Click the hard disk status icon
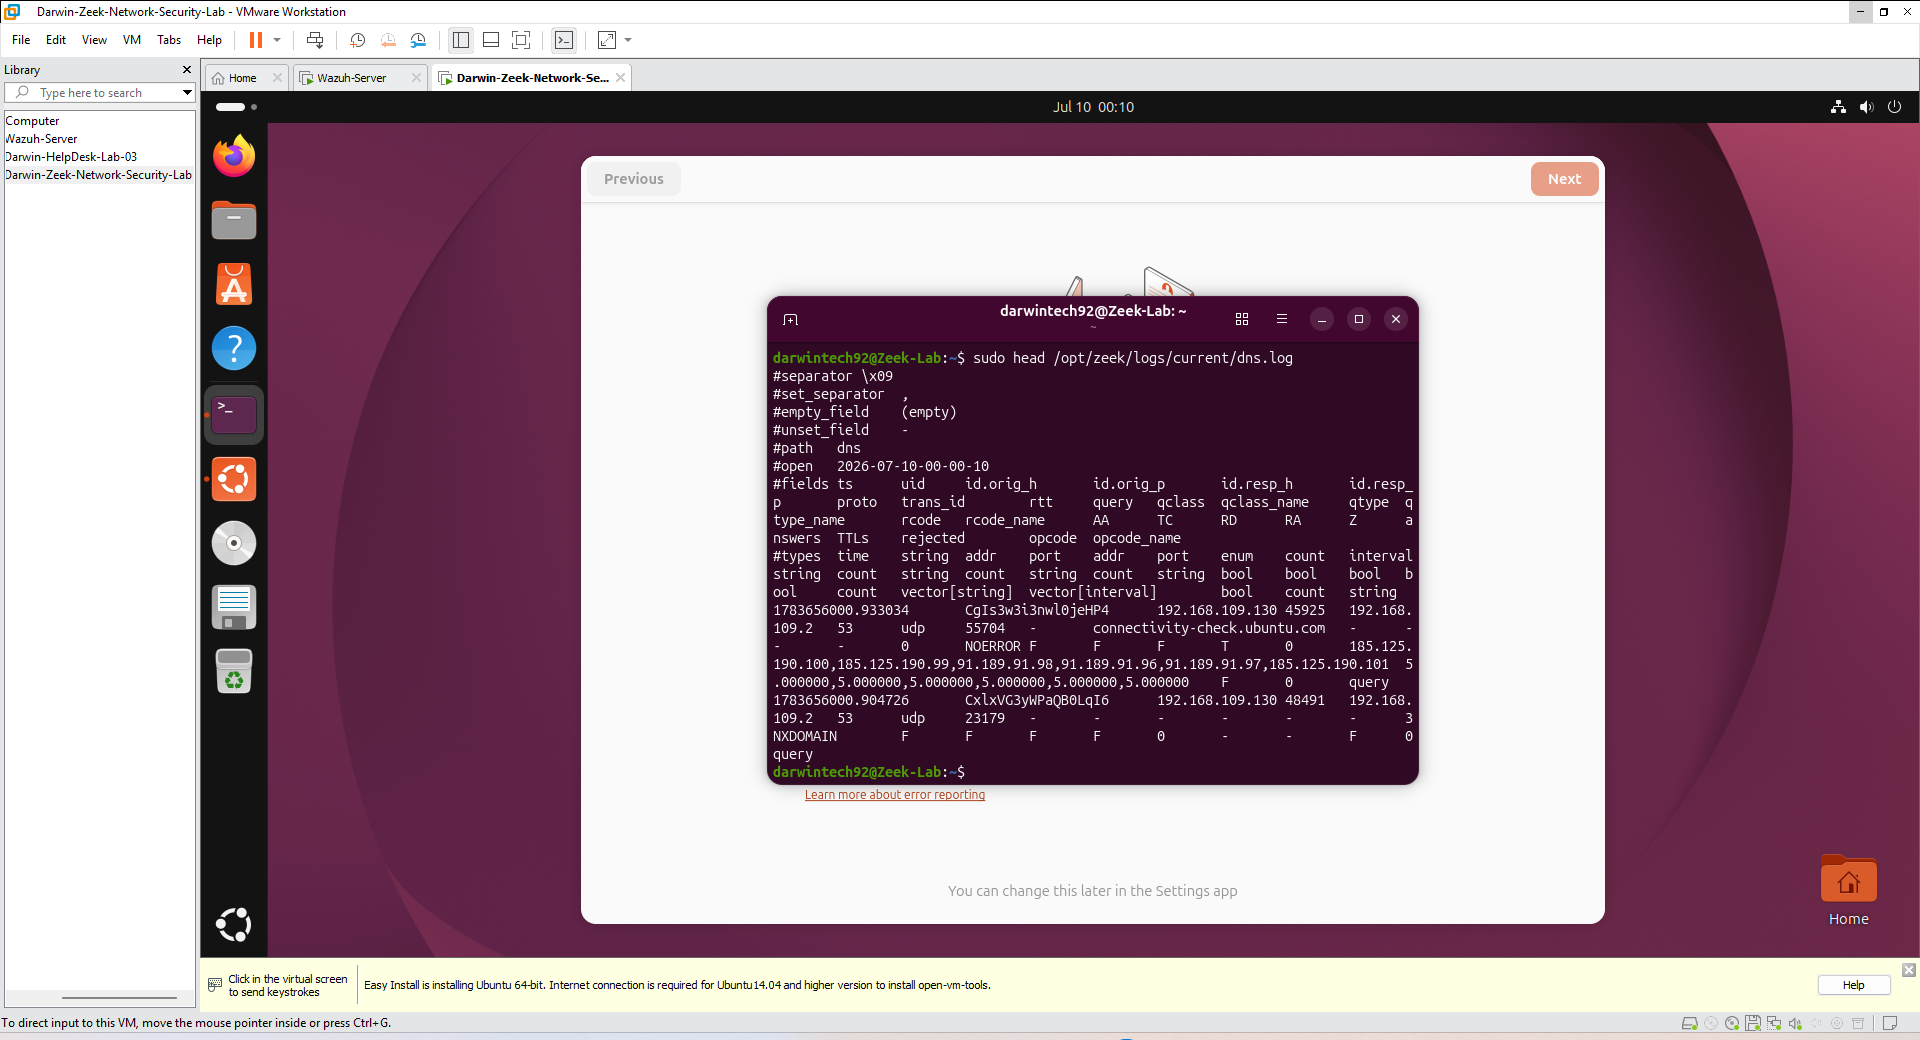This screenshot has width=1920, height=1040. [1690, 1023]
